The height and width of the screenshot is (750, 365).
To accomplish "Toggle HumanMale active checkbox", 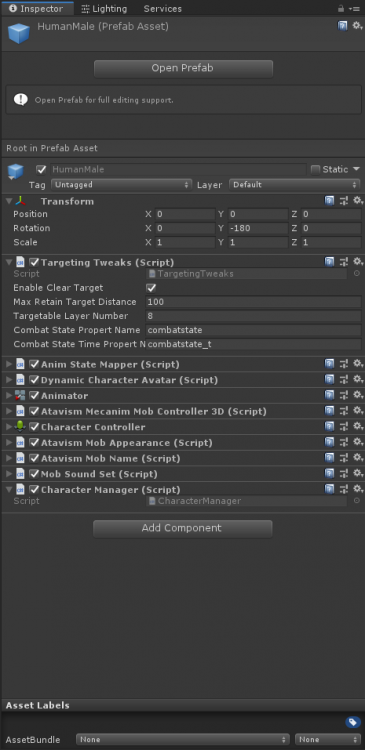I will tap(42, 169).
